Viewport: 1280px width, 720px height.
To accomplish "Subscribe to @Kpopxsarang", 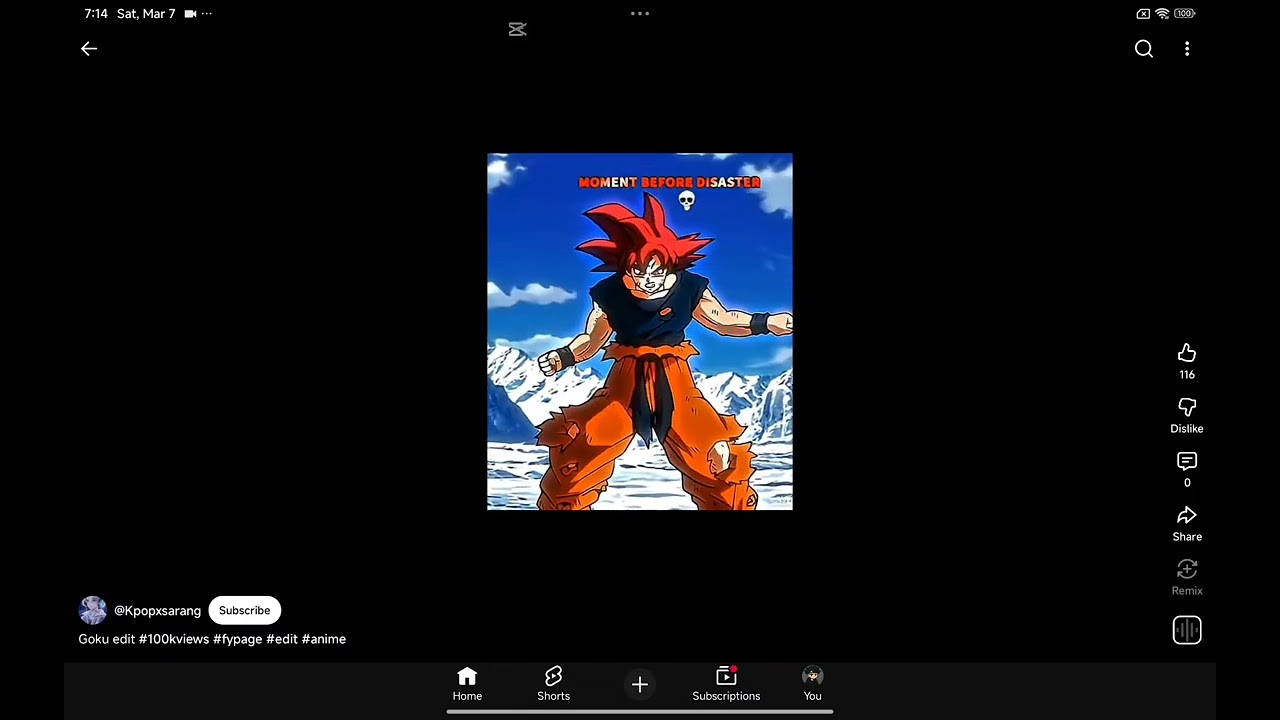I will [x=245, y=610].
